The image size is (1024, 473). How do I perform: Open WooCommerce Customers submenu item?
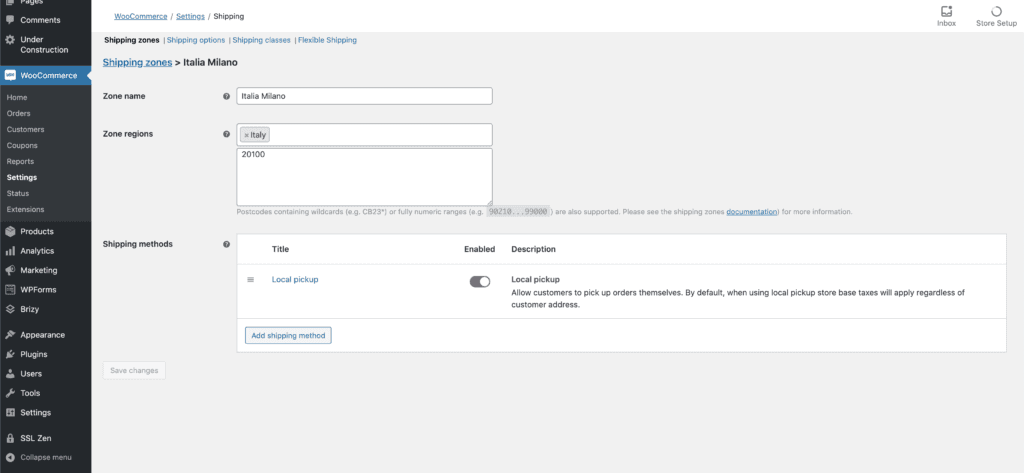(25, 129)
